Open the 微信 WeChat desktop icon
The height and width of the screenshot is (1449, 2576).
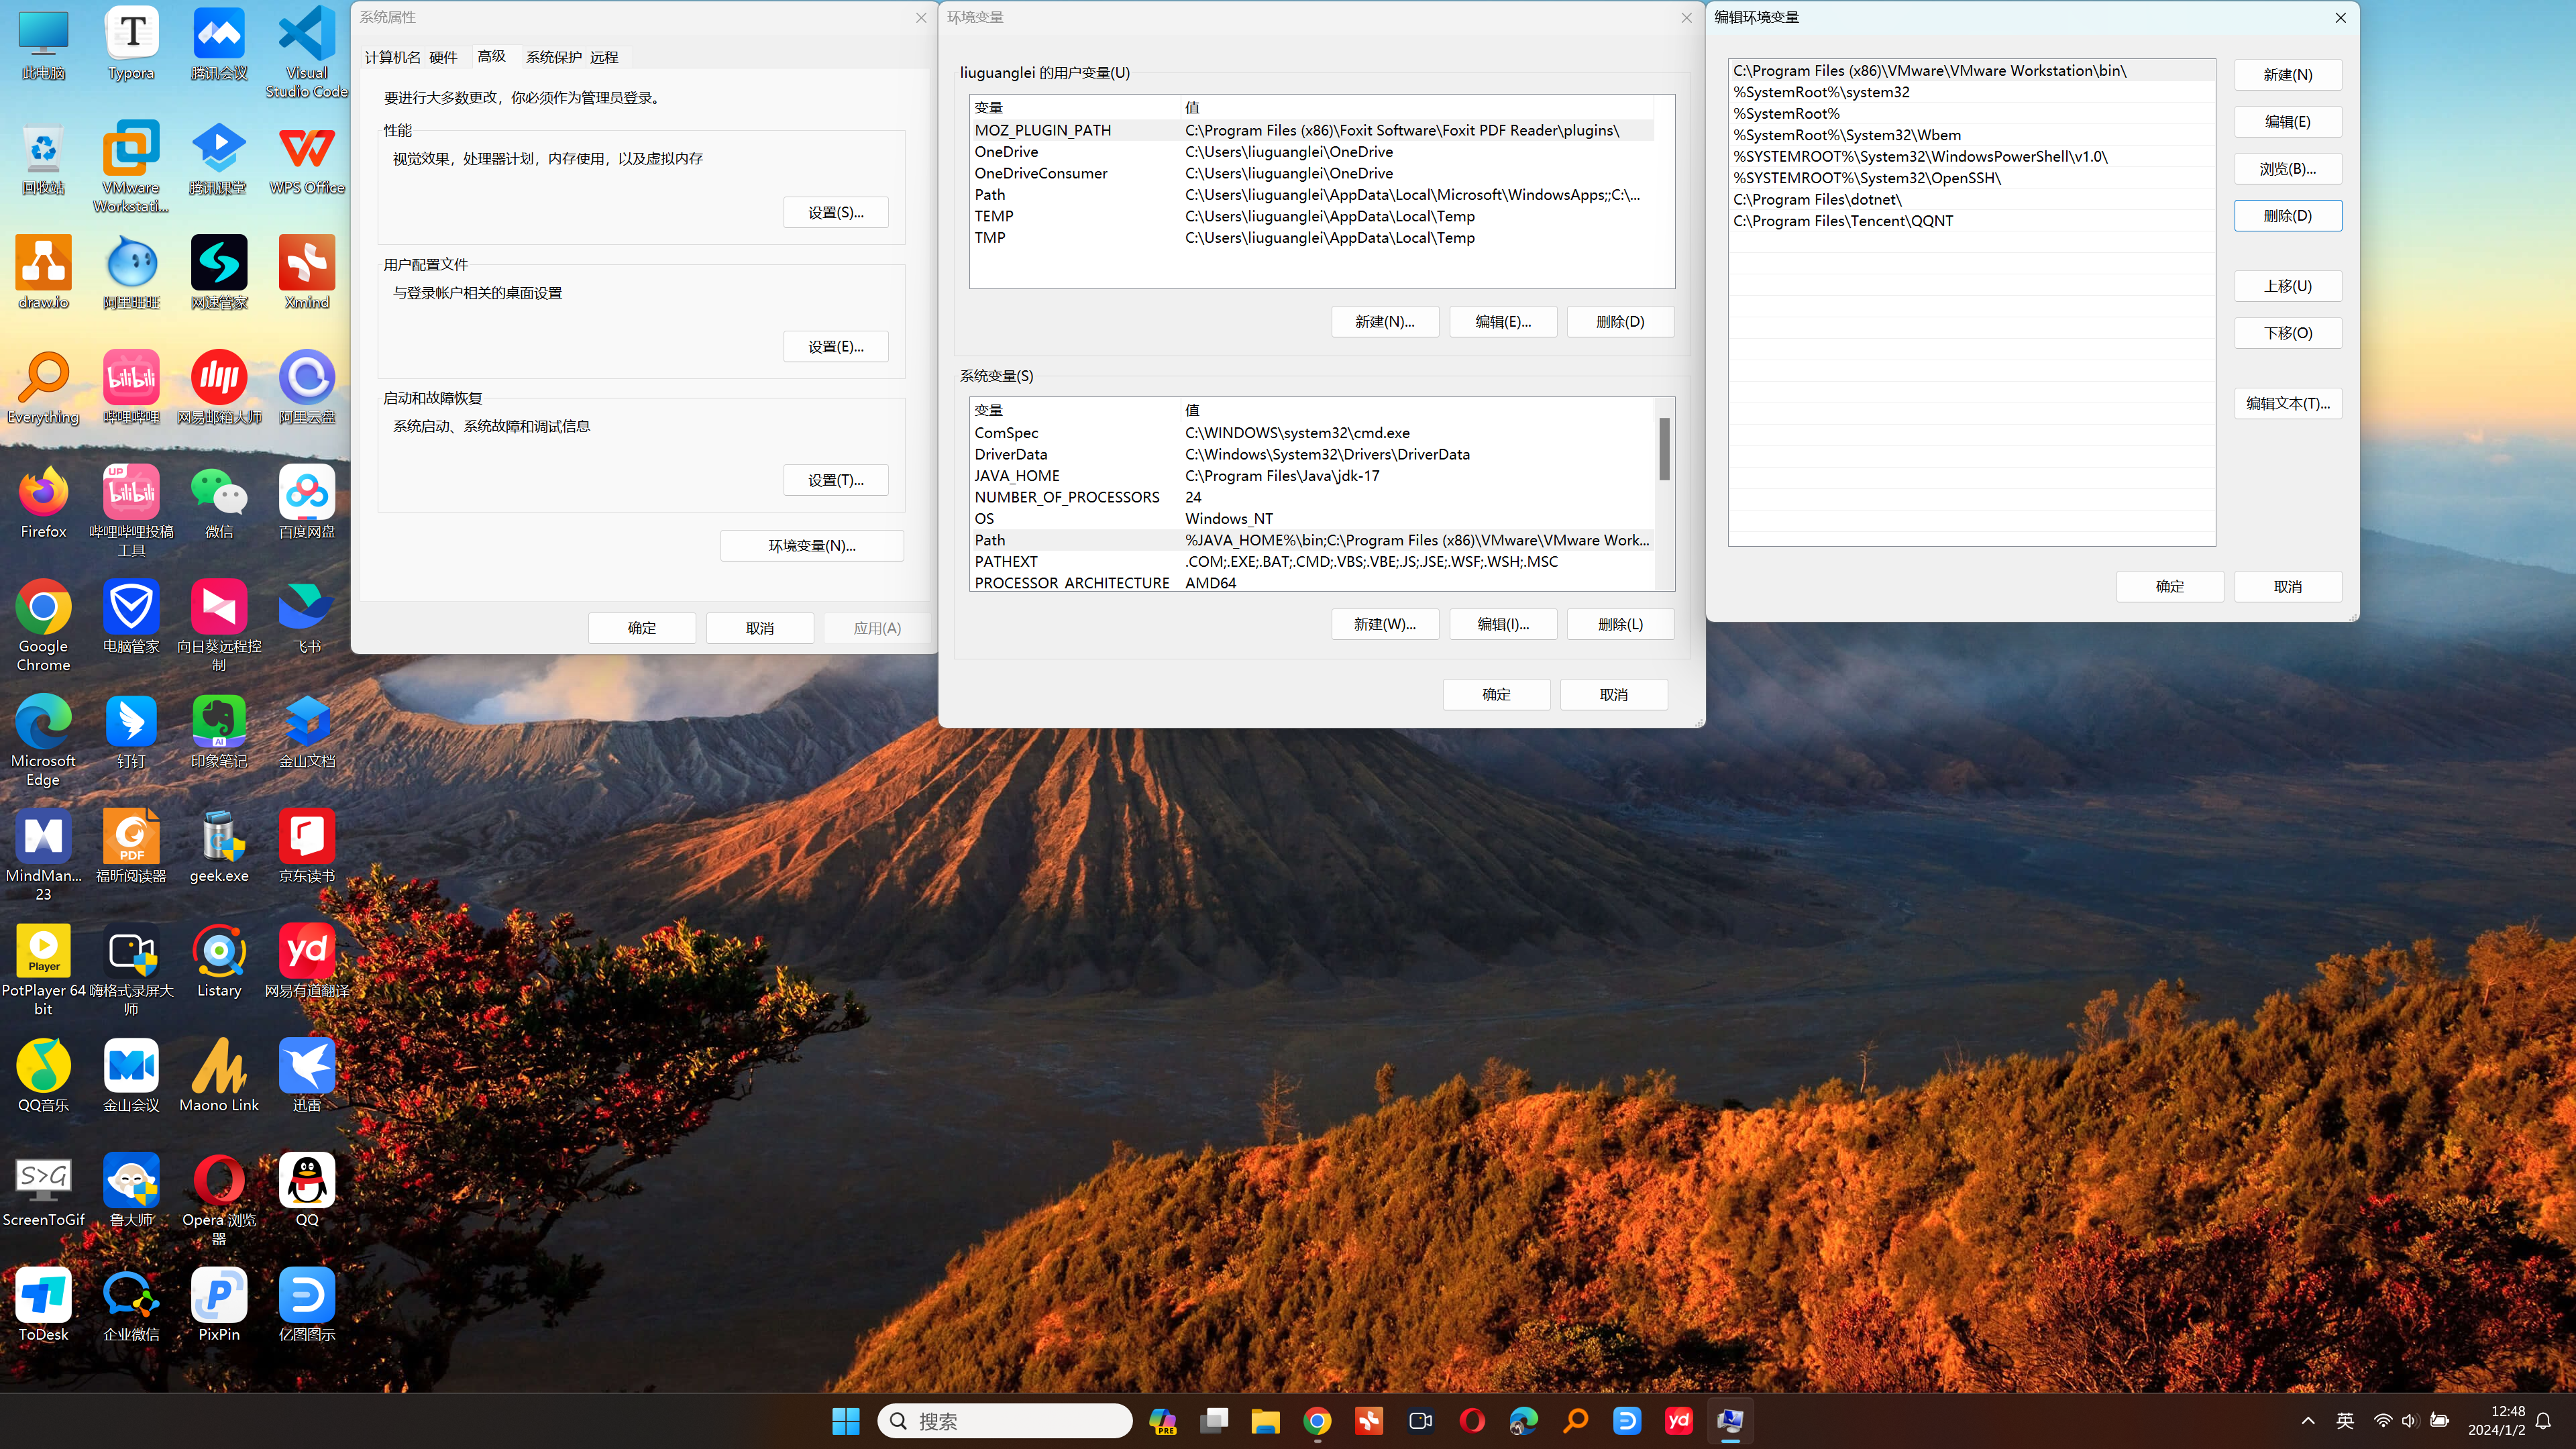coord(219,502)
